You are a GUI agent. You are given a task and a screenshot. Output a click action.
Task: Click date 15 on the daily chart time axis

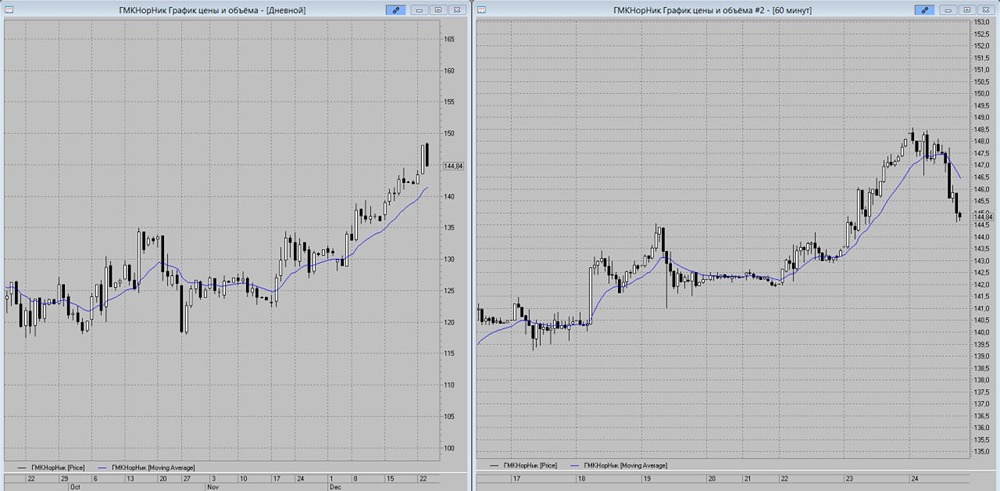390,478
